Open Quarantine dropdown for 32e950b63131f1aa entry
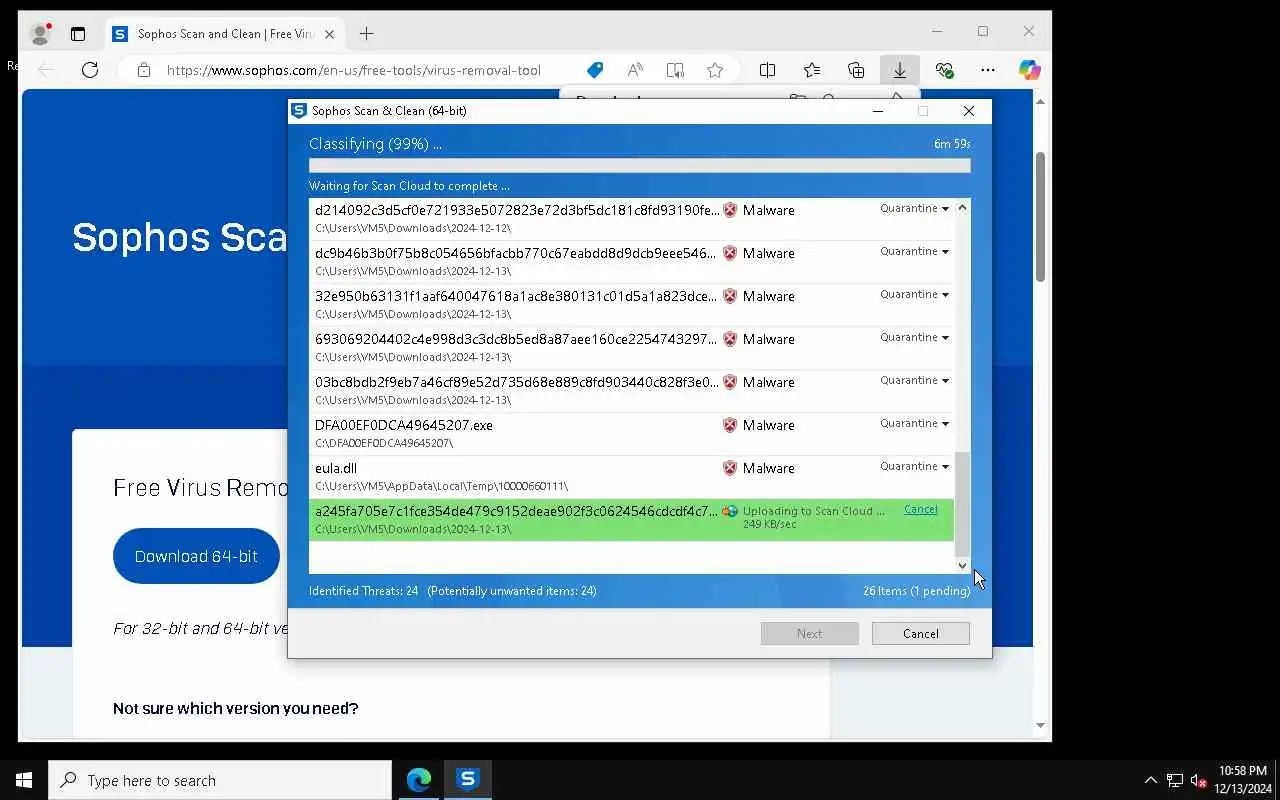 915,295
